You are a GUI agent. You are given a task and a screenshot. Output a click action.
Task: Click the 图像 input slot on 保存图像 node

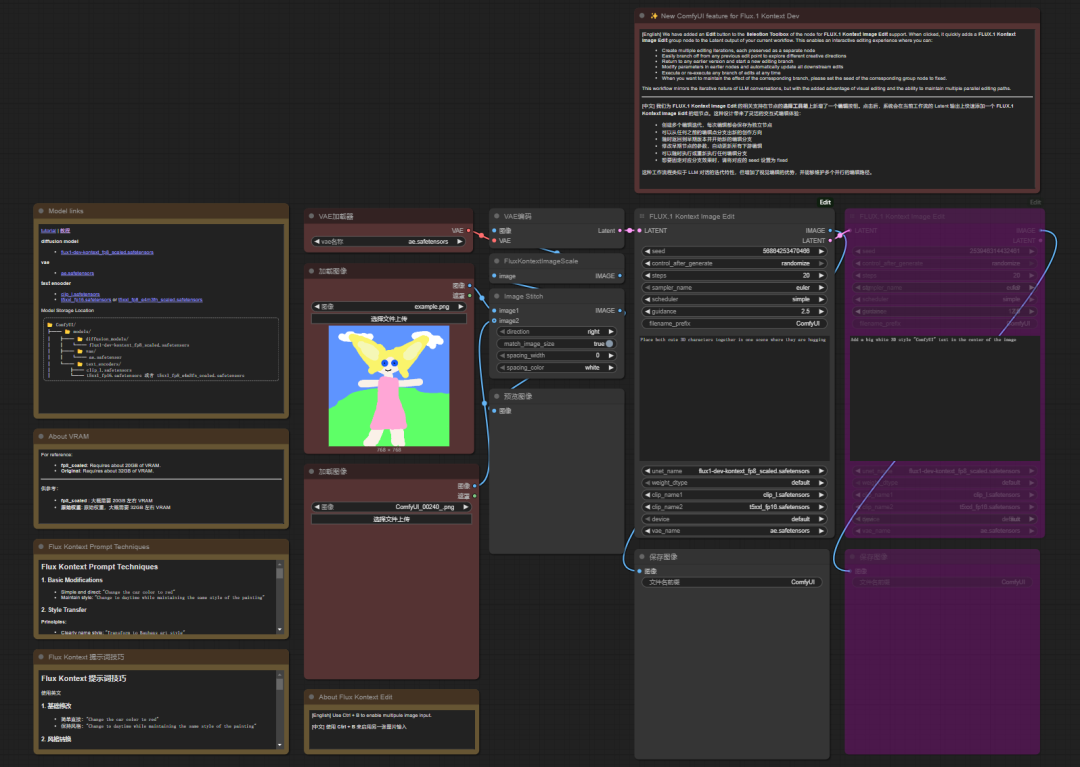640,571
